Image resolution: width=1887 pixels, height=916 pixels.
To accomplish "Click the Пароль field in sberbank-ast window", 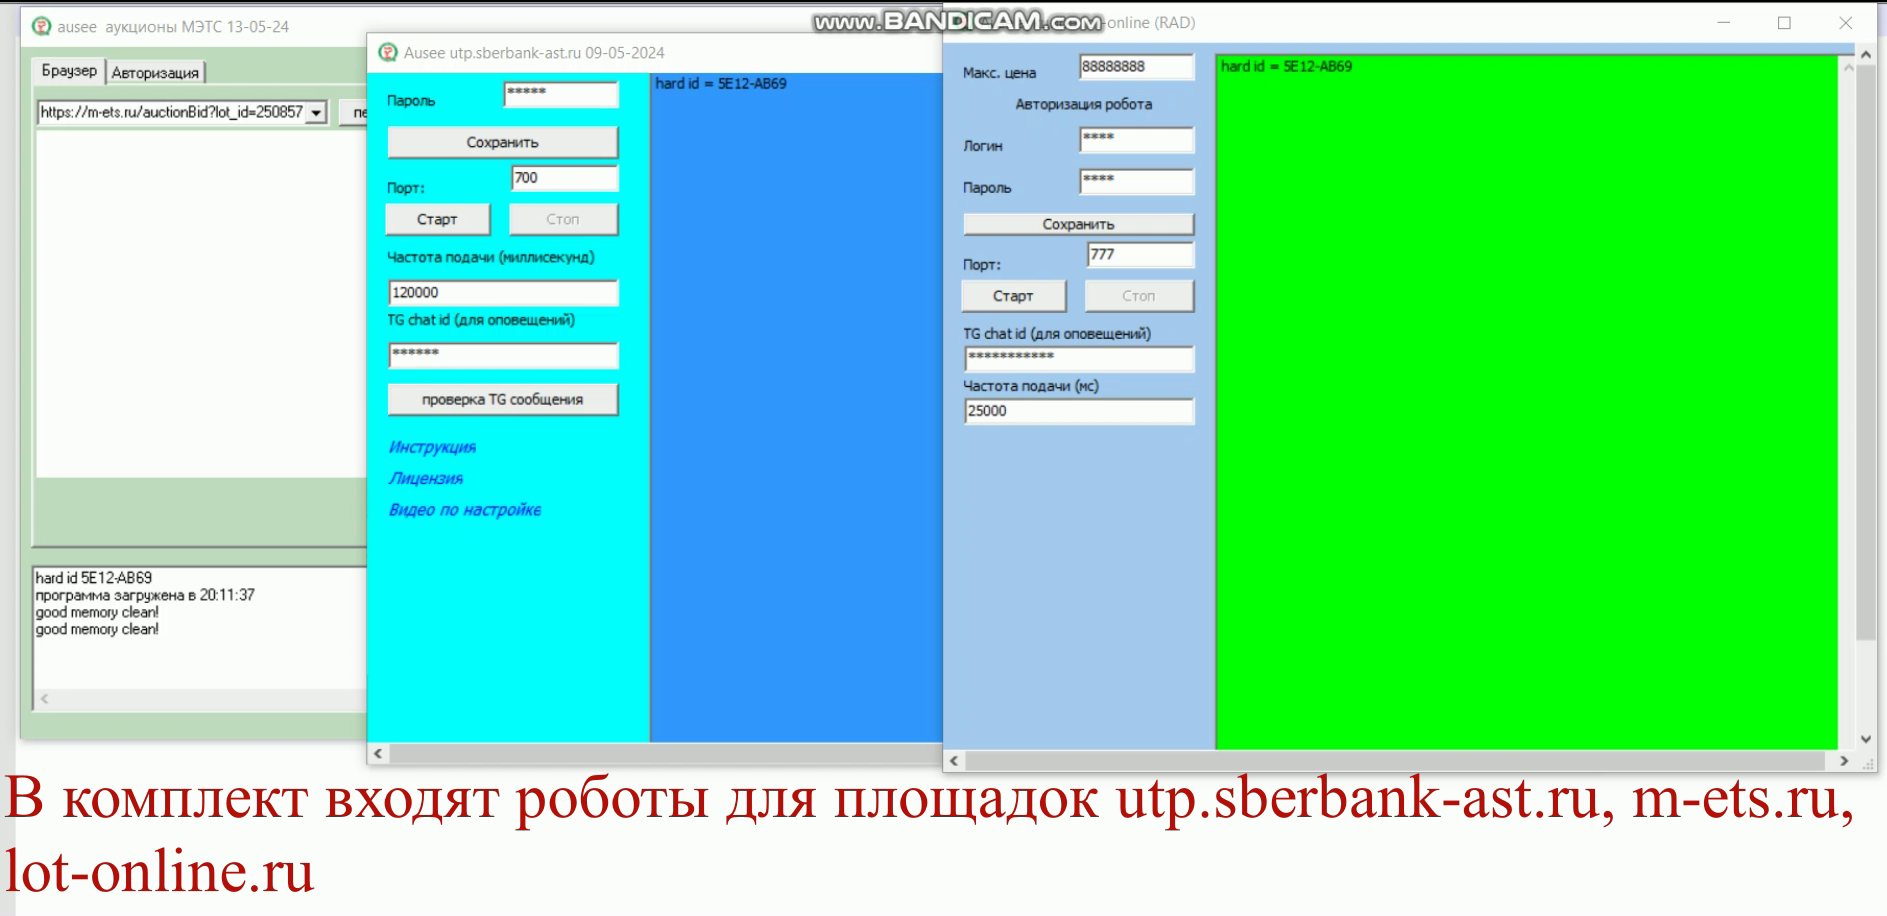I will [561, 94].
